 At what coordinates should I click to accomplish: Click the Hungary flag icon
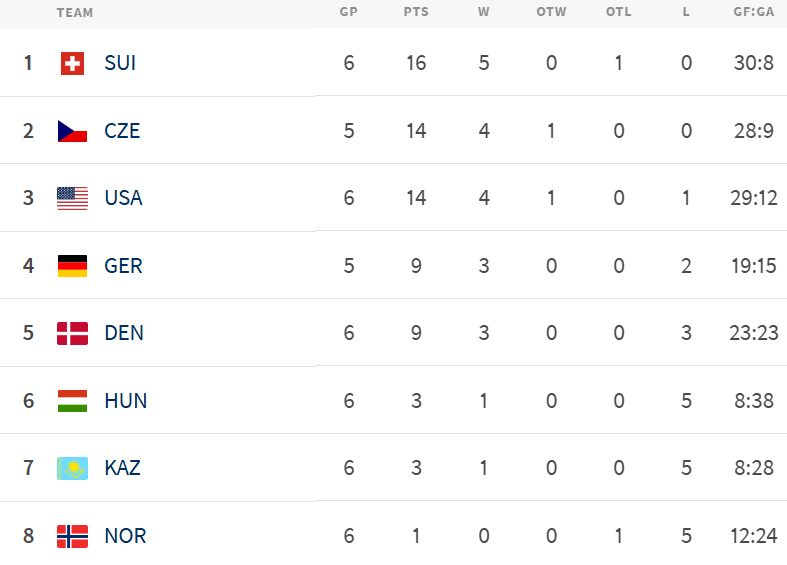tap(72, 401)
